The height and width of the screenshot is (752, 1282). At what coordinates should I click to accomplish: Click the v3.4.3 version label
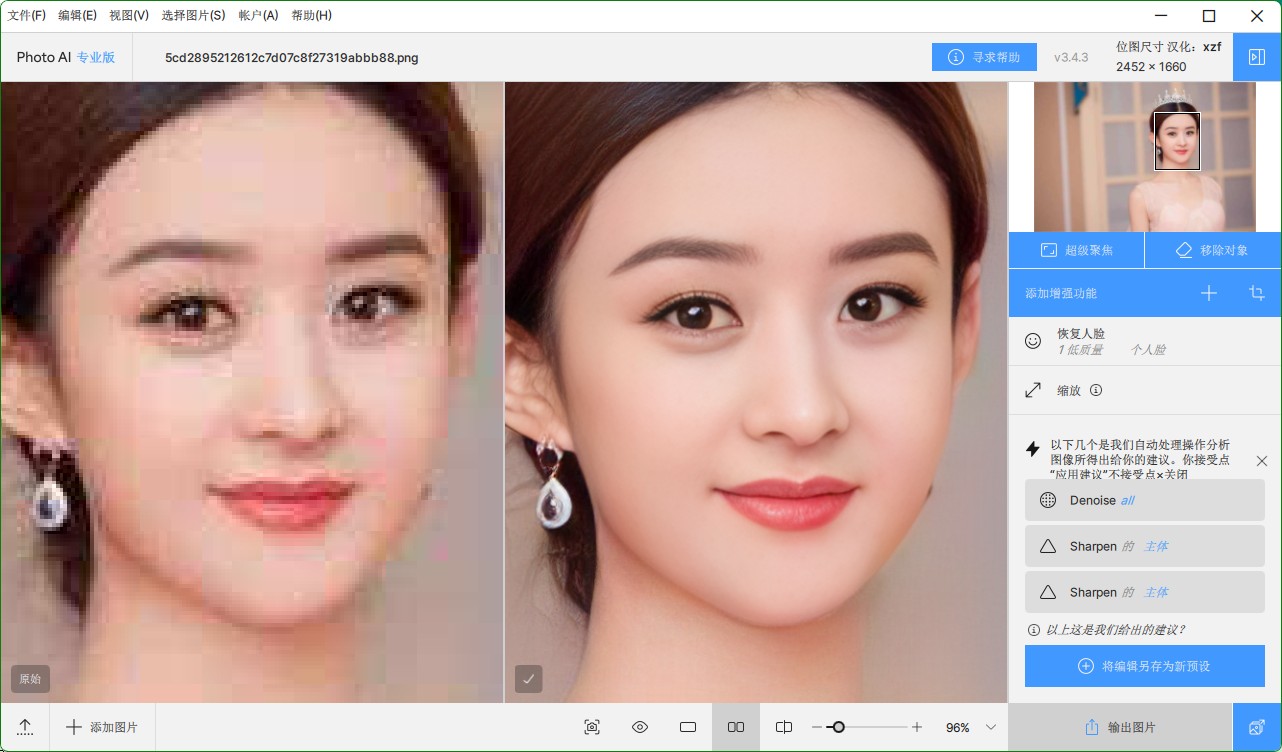pyautogui.click(x=1071, y=57)
